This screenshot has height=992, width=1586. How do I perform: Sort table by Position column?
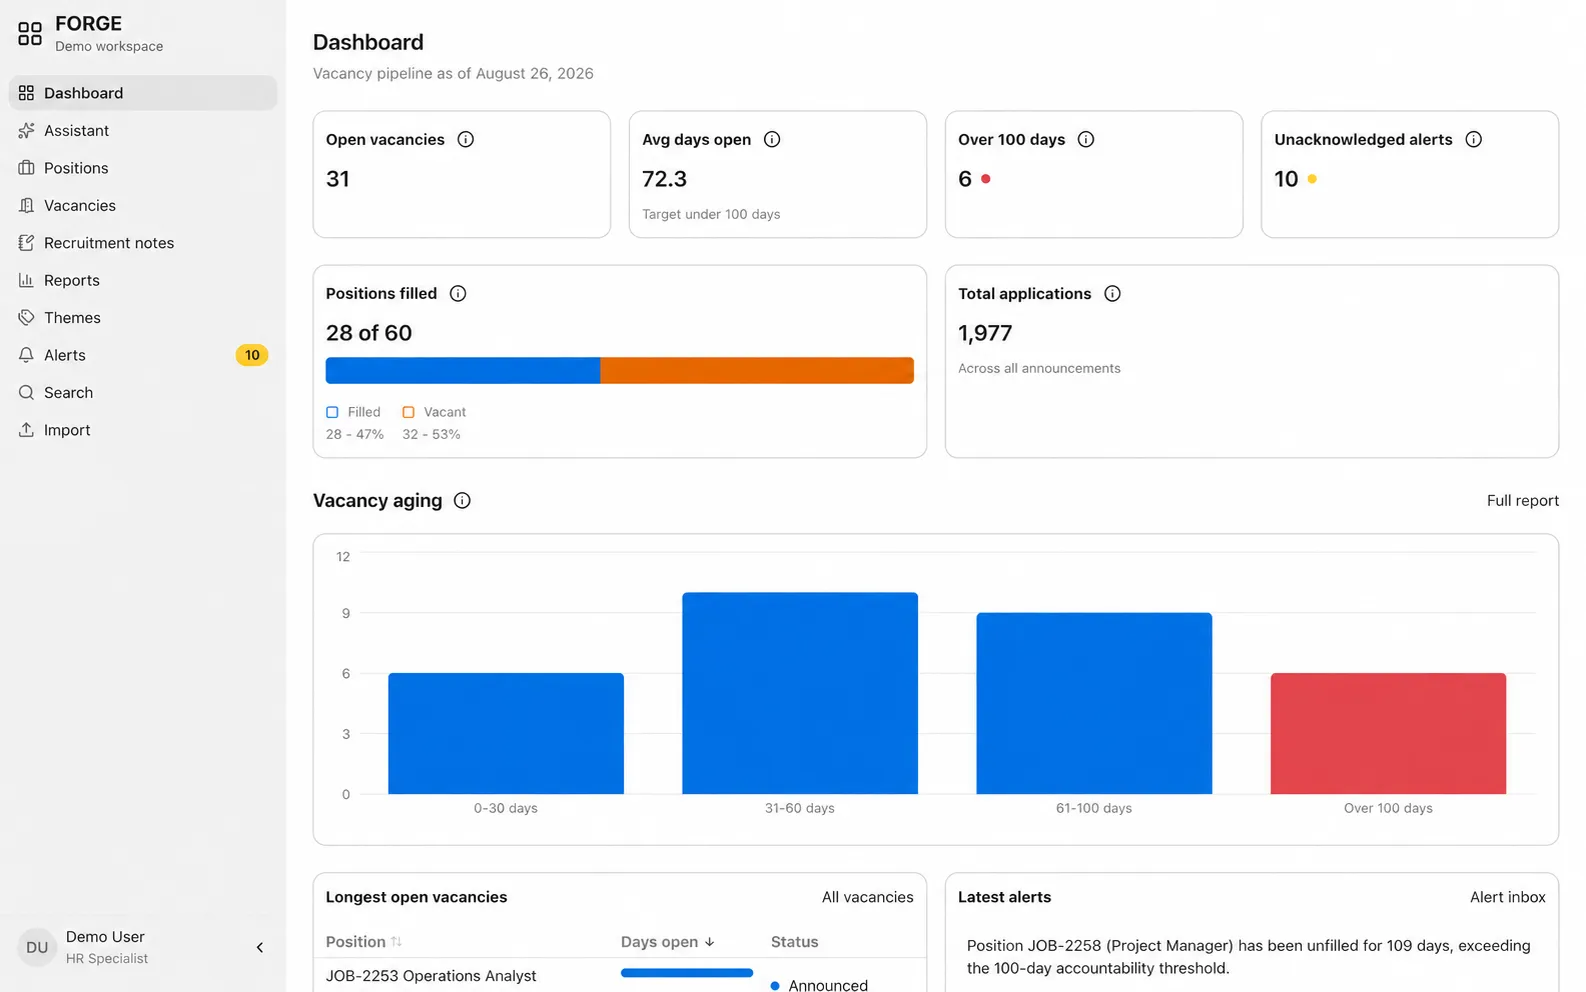364,942
